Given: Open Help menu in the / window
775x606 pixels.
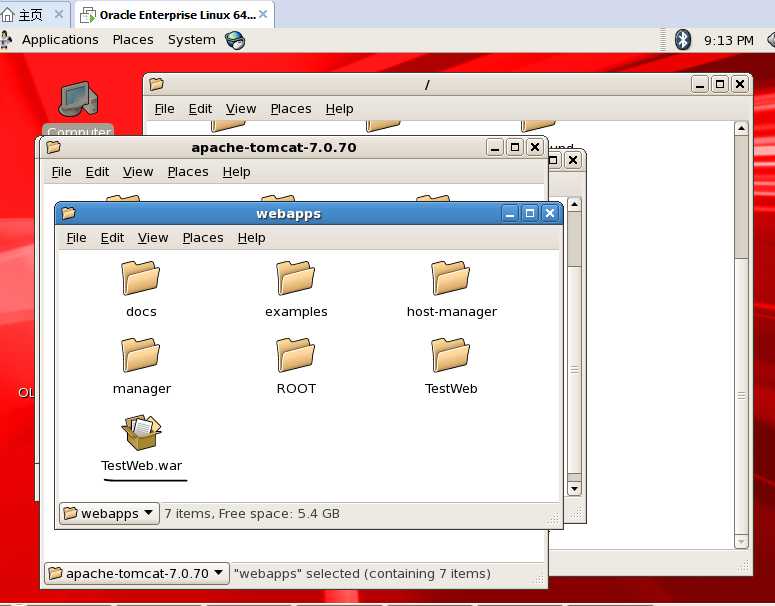Looking at the screenshot, I should pyautogui.click(x=339, y=109).
